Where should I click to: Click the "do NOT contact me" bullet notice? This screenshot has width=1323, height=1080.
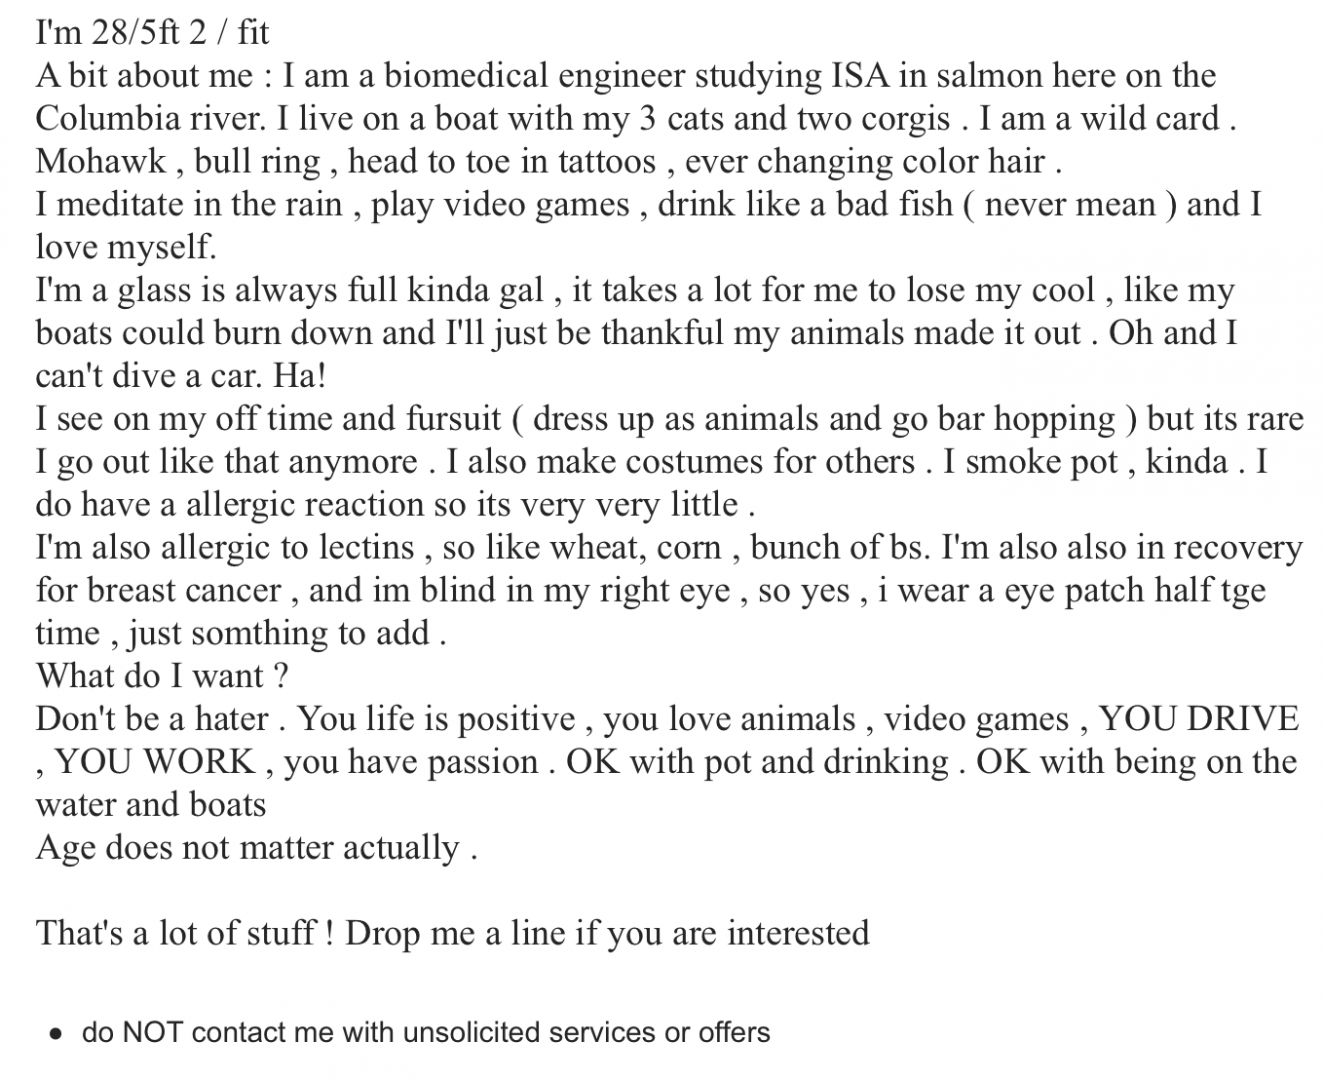point(426,1032)
